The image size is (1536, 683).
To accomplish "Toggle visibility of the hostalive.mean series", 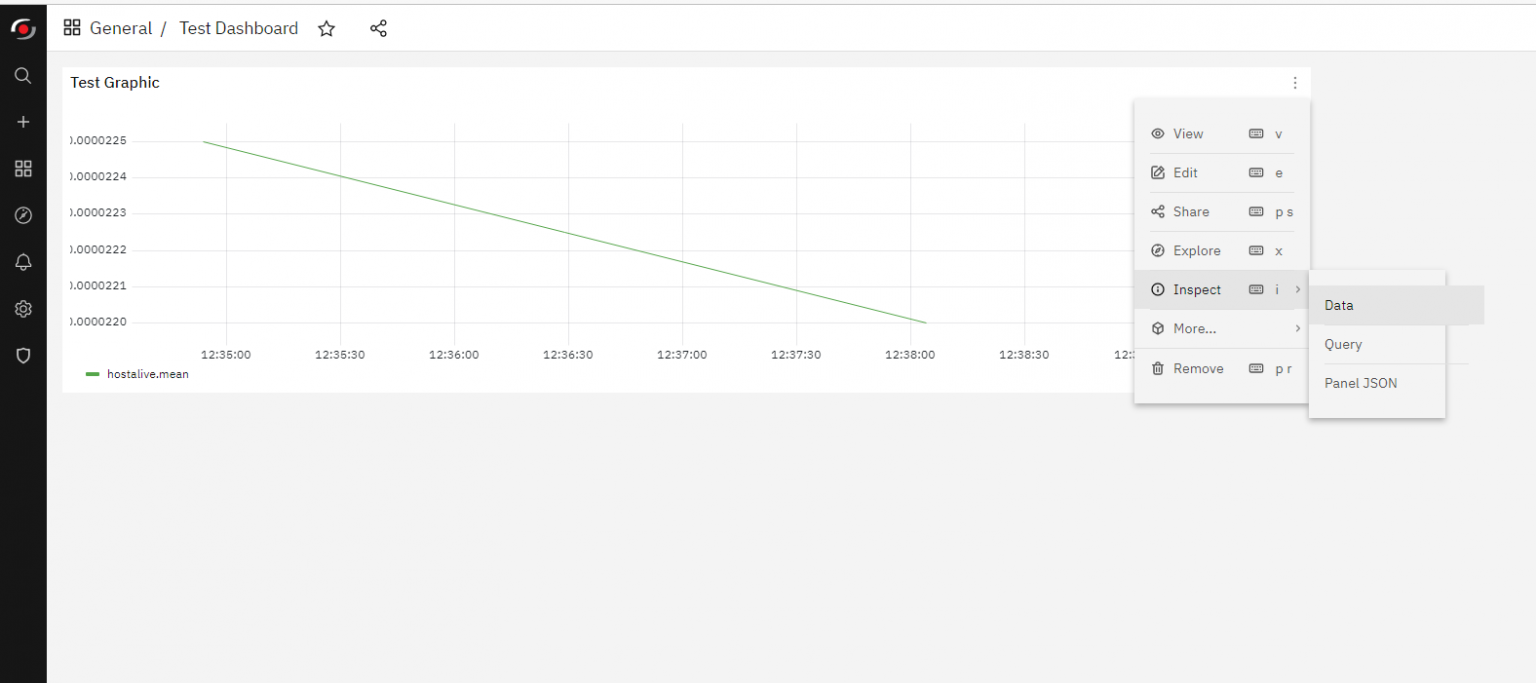I will click(x=147, y=374).
